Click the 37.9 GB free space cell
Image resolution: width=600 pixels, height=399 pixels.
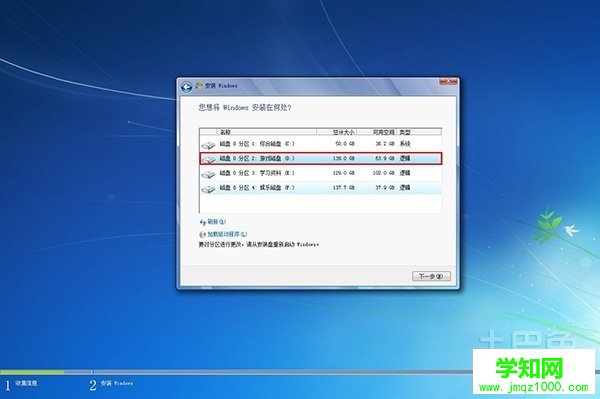tap(385, 187)
